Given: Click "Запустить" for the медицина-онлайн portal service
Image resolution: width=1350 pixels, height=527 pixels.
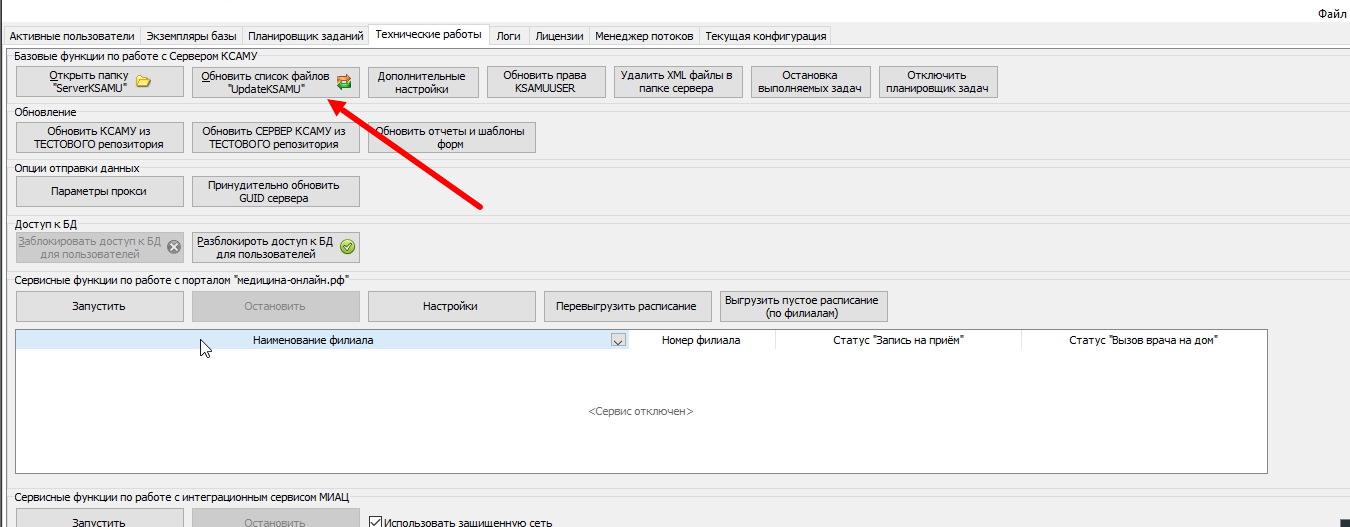Looking at the screenshot, I should pos(100,306).
